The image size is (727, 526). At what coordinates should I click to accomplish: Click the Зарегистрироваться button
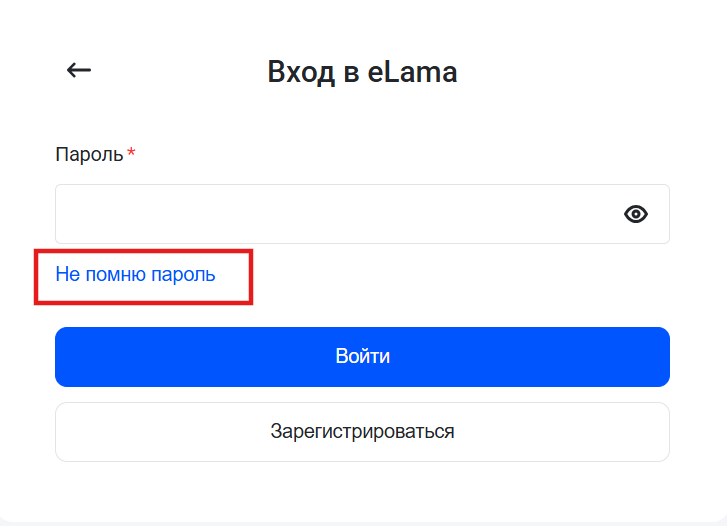tap(362, 432)
